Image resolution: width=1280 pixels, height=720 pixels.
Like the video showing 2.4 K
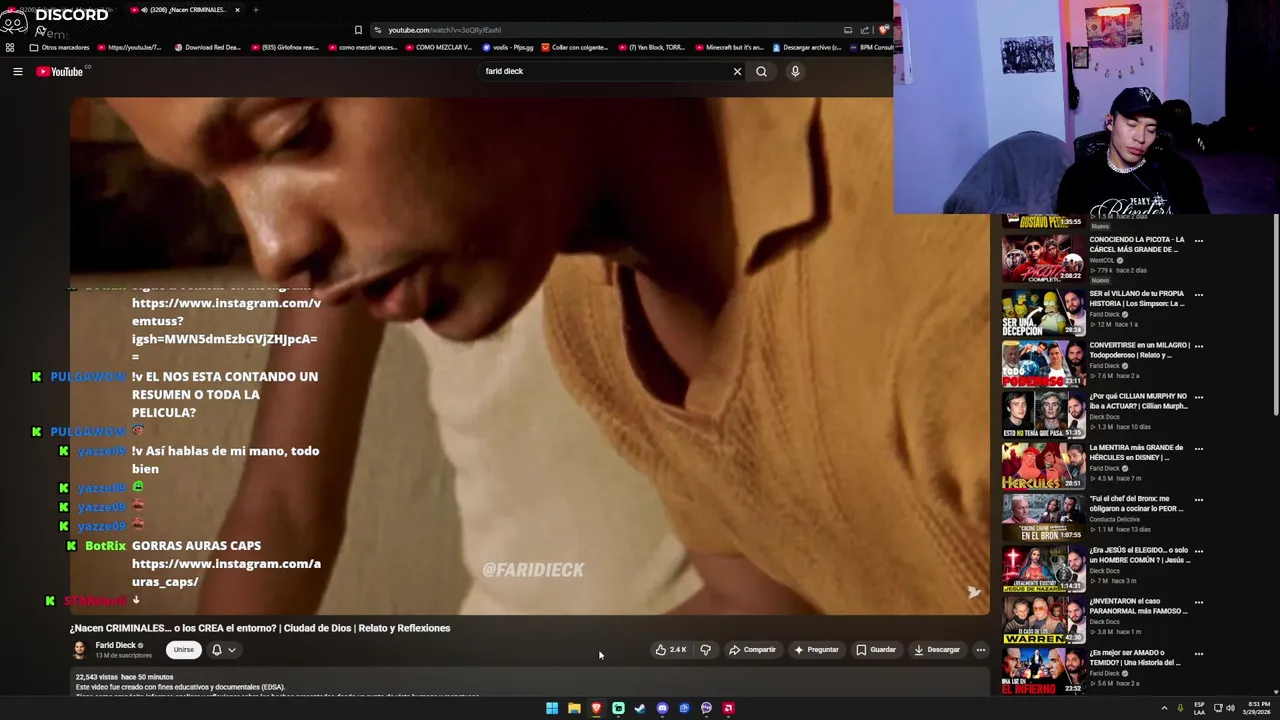(x=670, y=650)
